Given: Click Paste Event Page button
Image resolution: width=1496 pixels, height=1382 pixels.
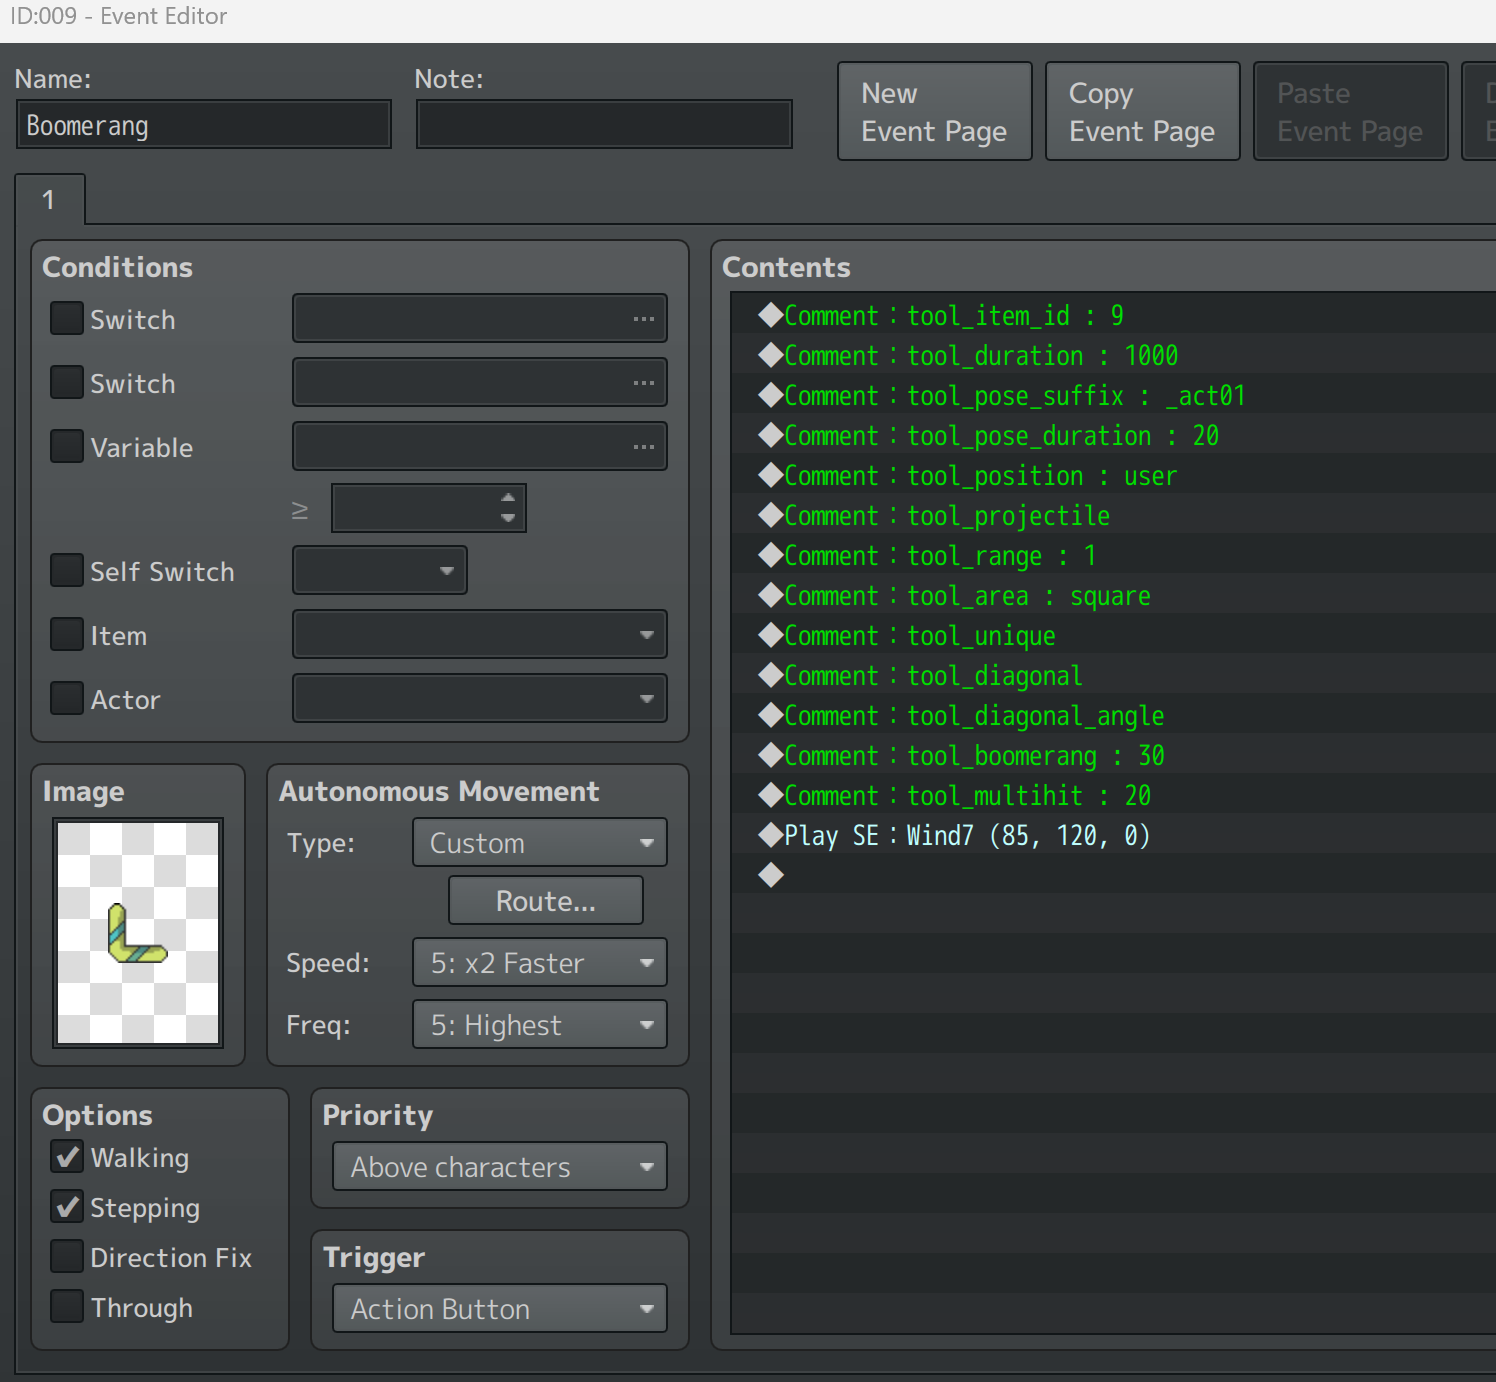Looking at the screenshot, I should point(1351,111).
